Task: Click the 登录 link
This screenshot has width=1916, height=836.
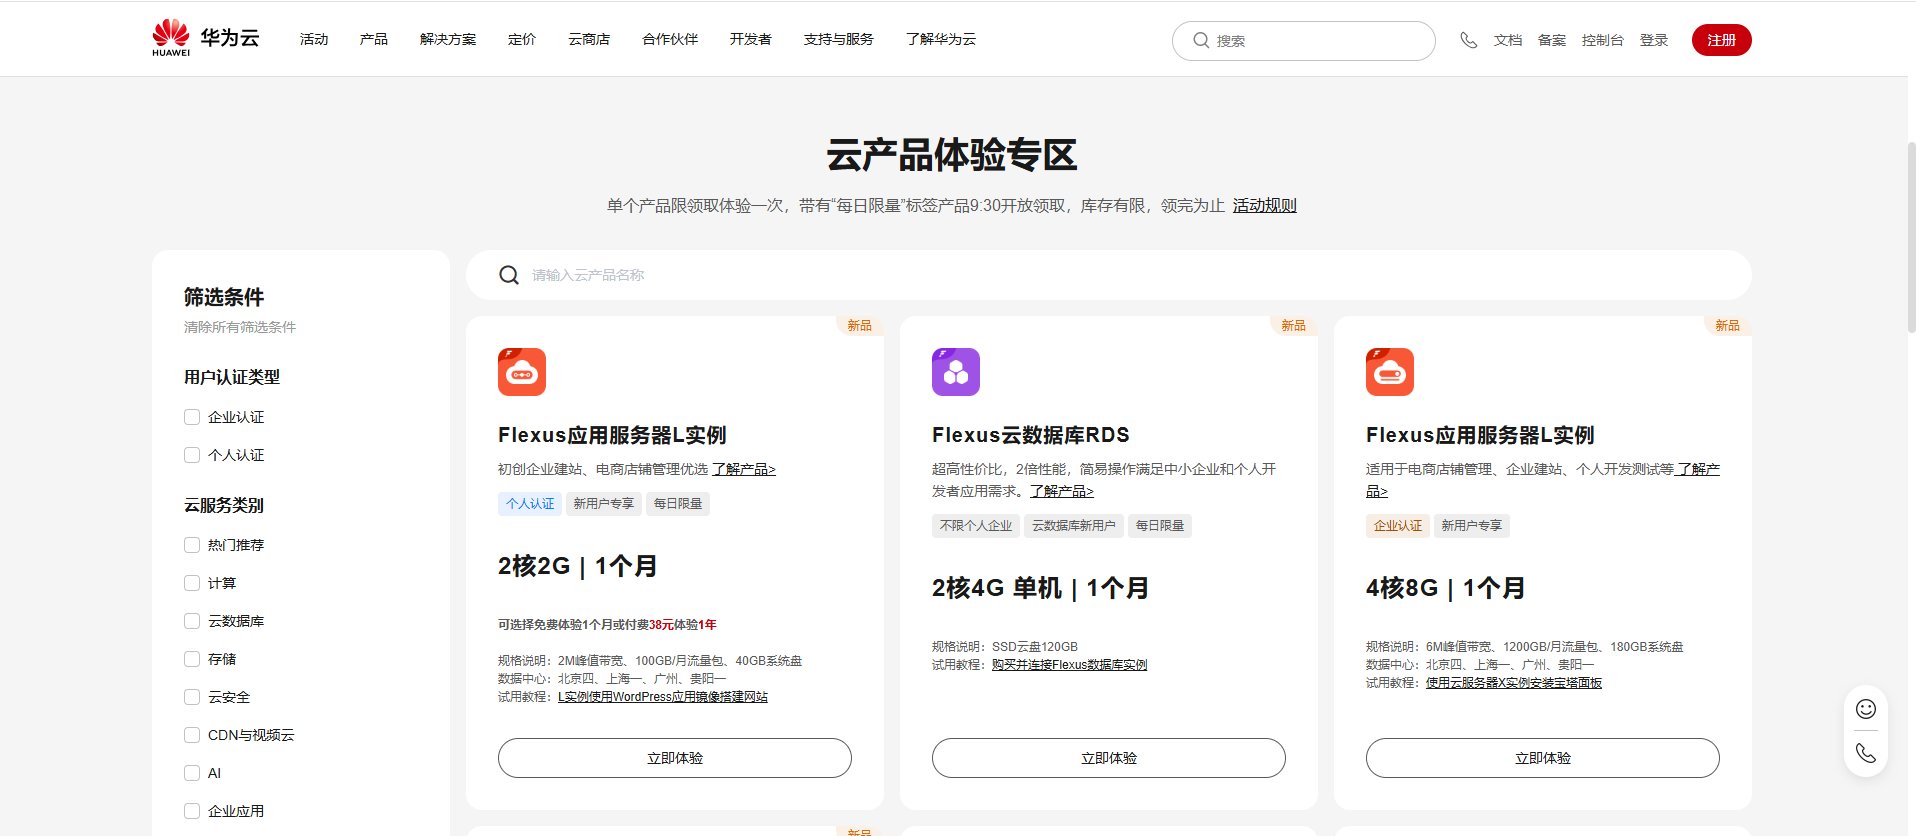Action: coord(1654,40)
